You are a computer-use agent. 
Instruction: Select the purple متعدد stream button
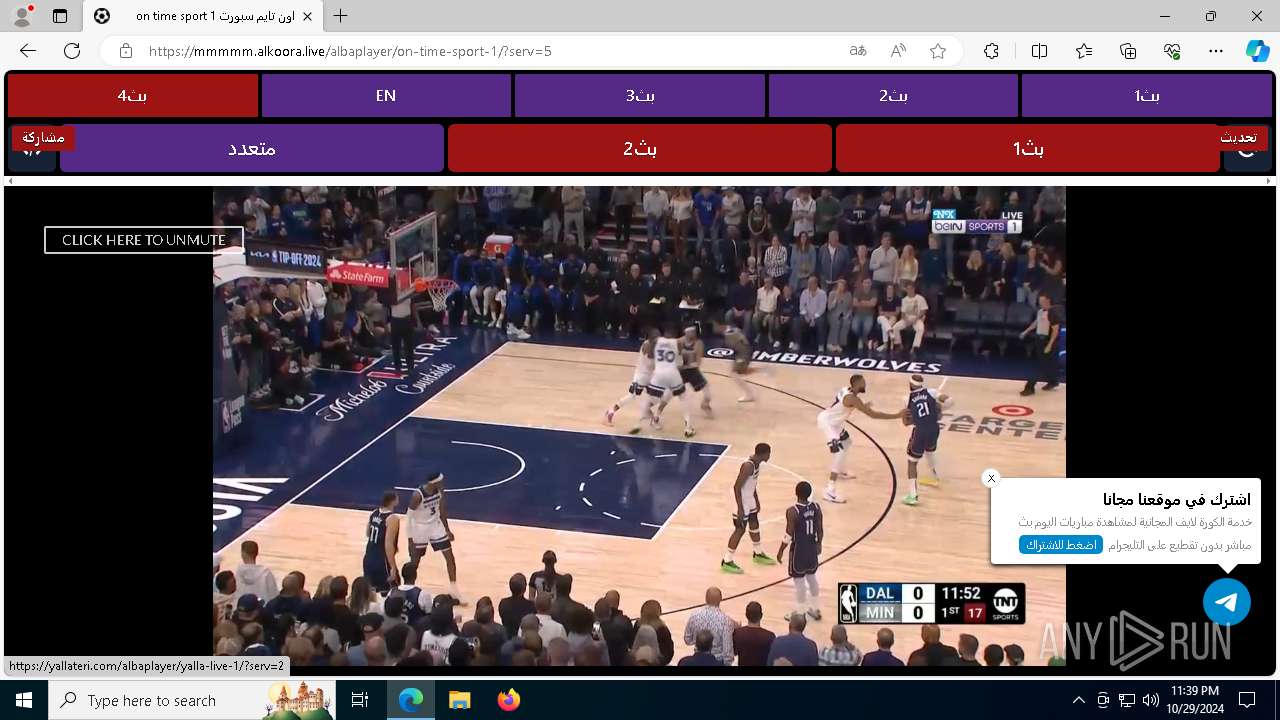pyautogui.click(x=252, y=148)
